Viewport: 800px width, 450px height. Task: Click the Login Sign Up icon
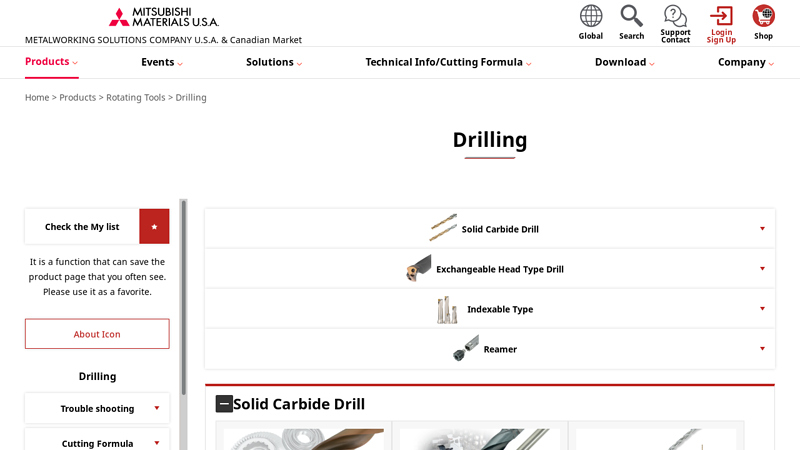coord(721,16)
